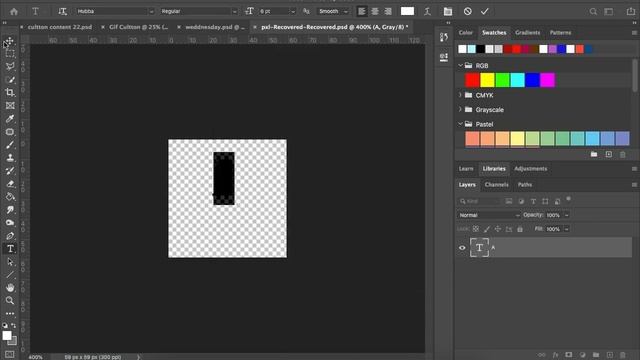This screenshot has height=360, width=640.
Task: Toggle lock position icon
Action: point(498,229)
